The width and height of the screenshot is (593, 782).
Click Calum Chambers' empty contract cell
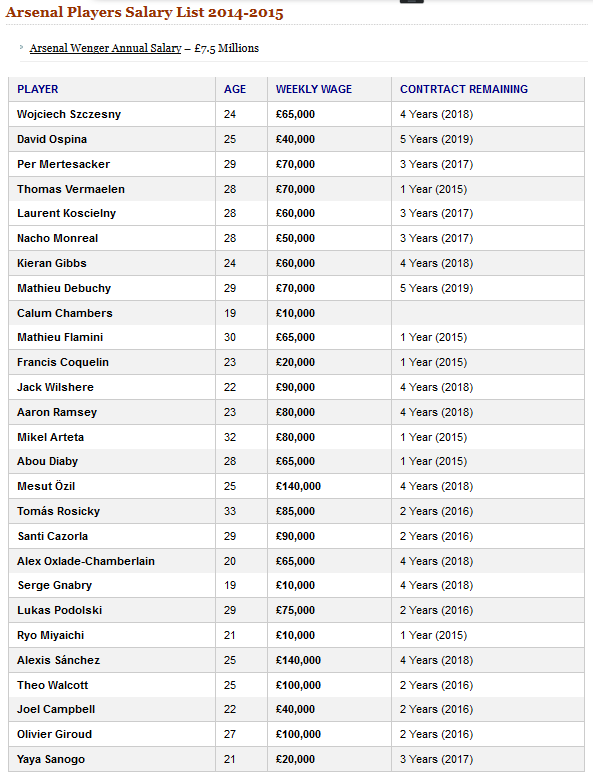point(488,313)
